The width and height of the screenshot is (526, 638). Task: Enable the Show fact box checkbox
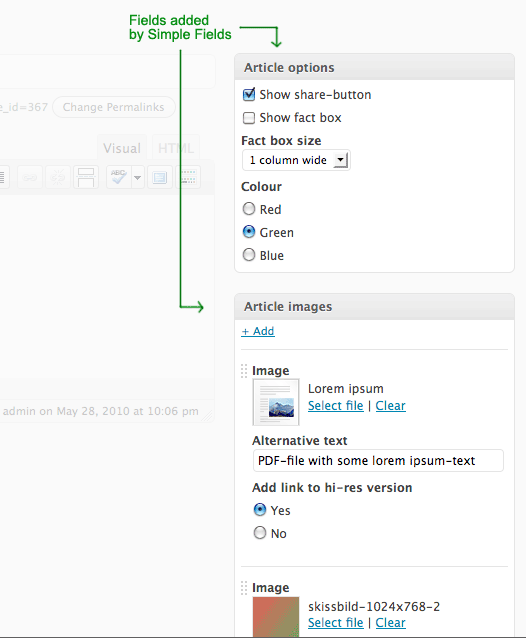pos(249,118)
